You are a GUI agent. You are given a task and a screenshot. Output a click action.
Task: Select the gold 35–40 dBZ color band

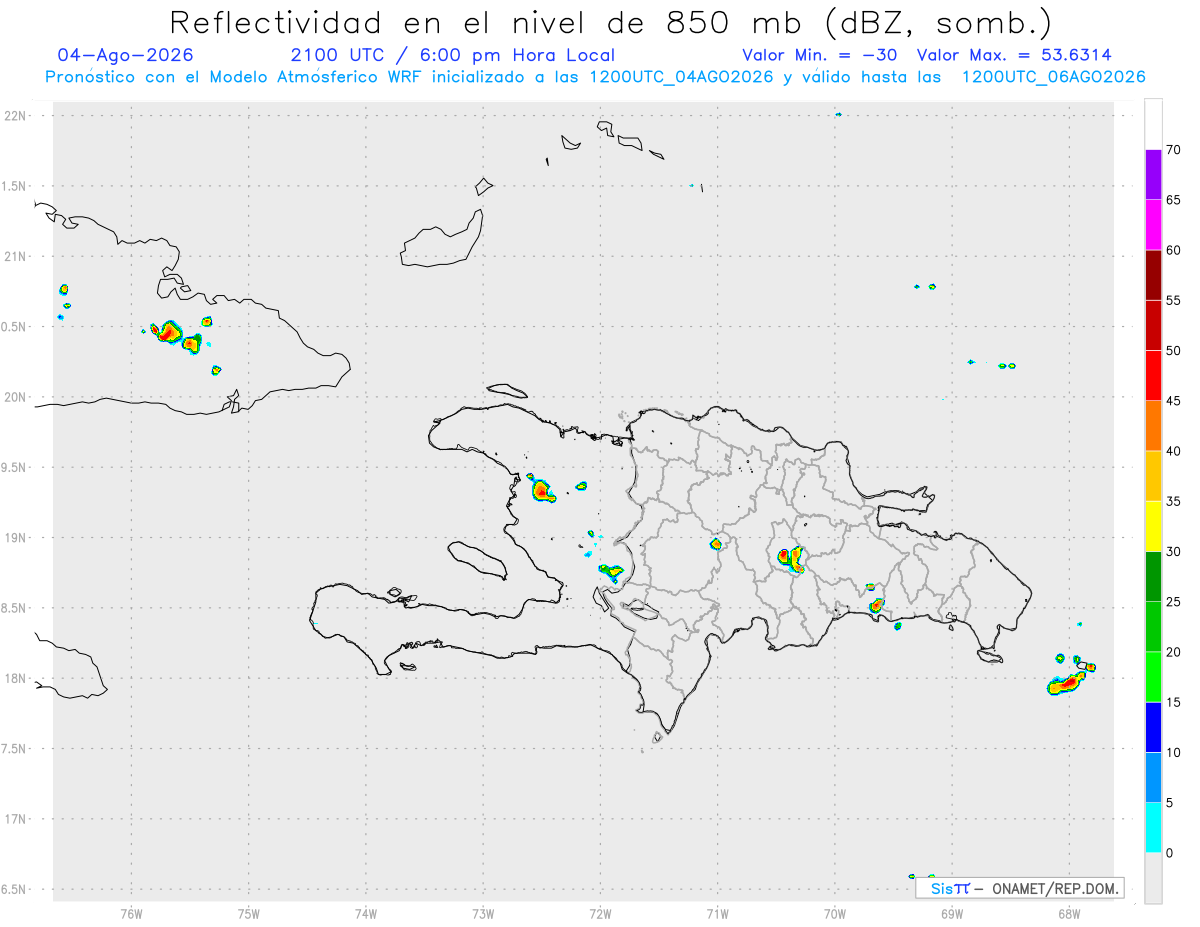(1153, 476)
